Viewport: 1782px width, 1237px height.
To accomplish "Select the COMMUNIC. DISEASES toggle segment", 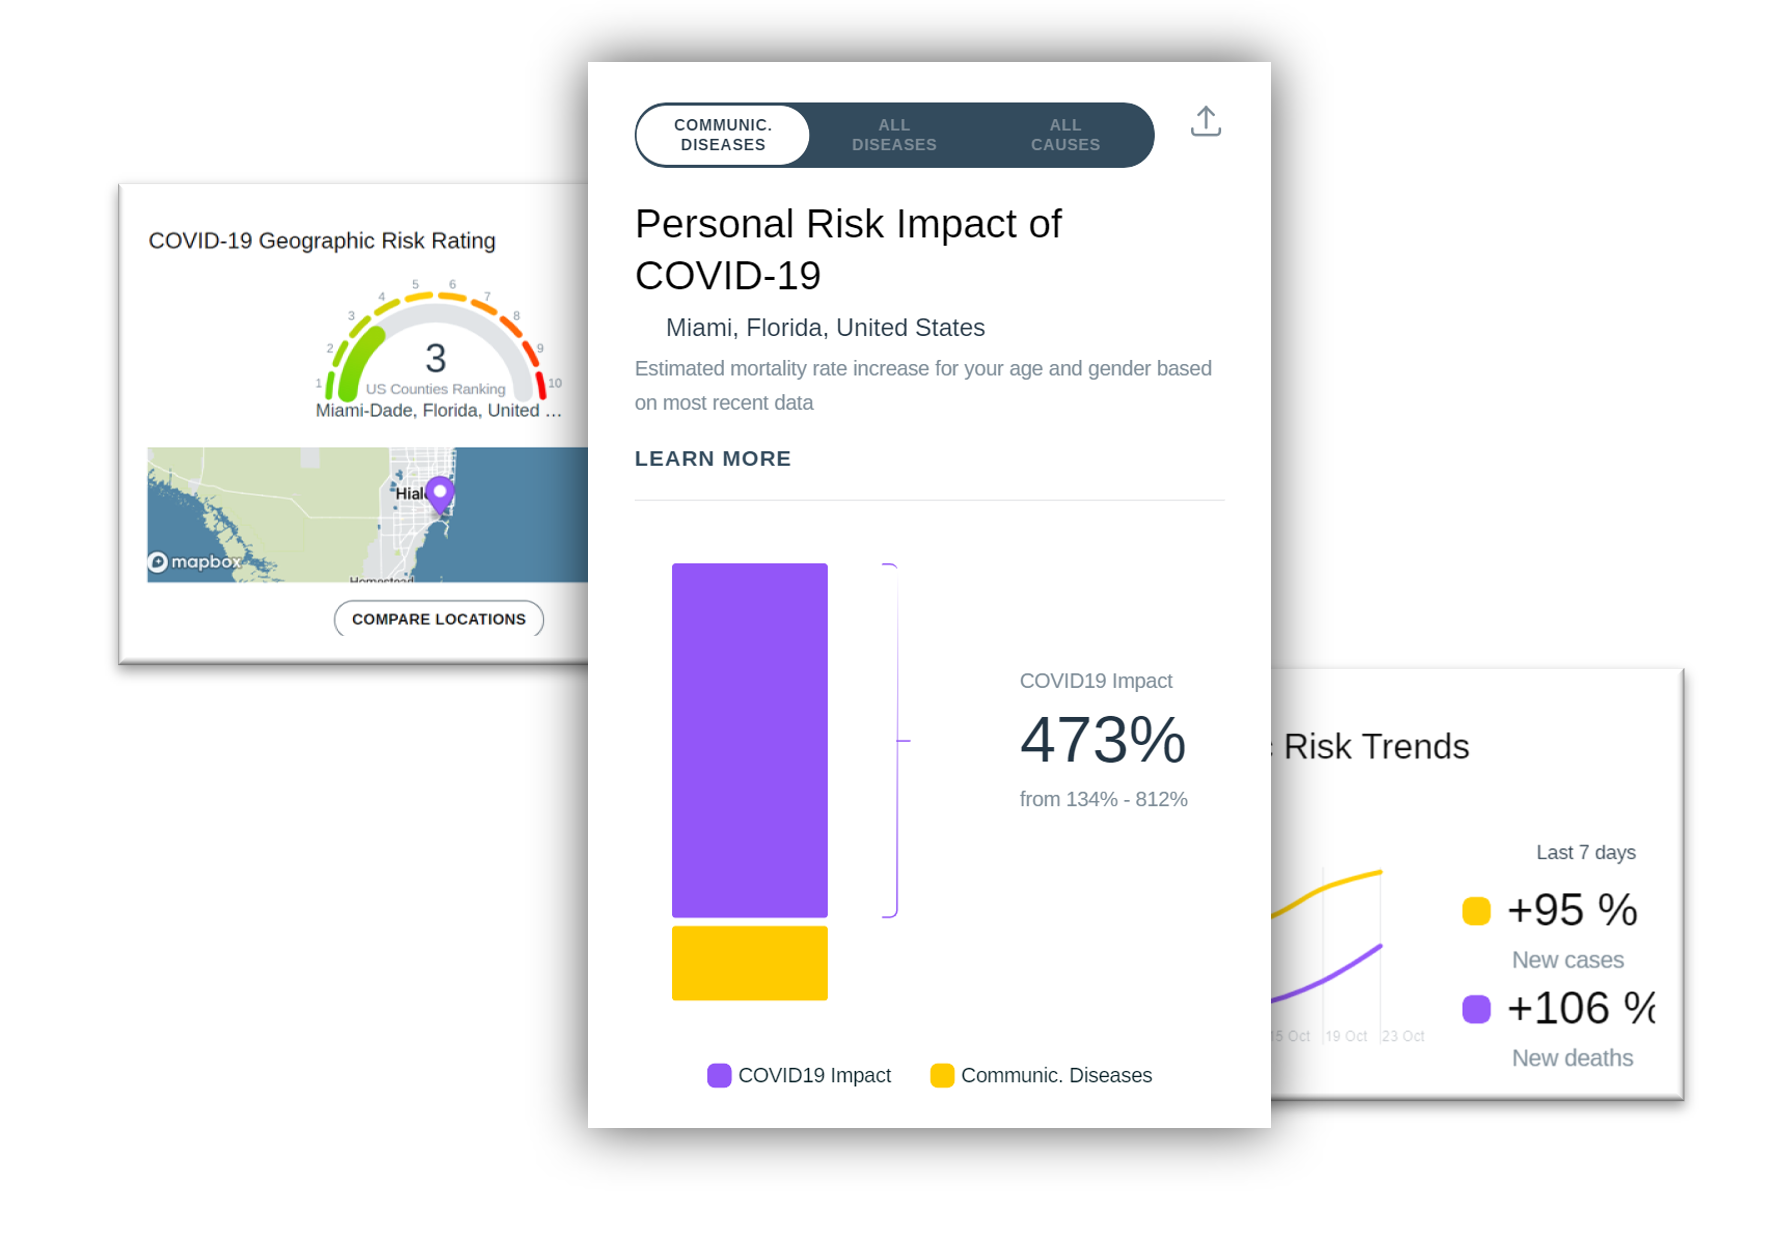I will point(722,134).
